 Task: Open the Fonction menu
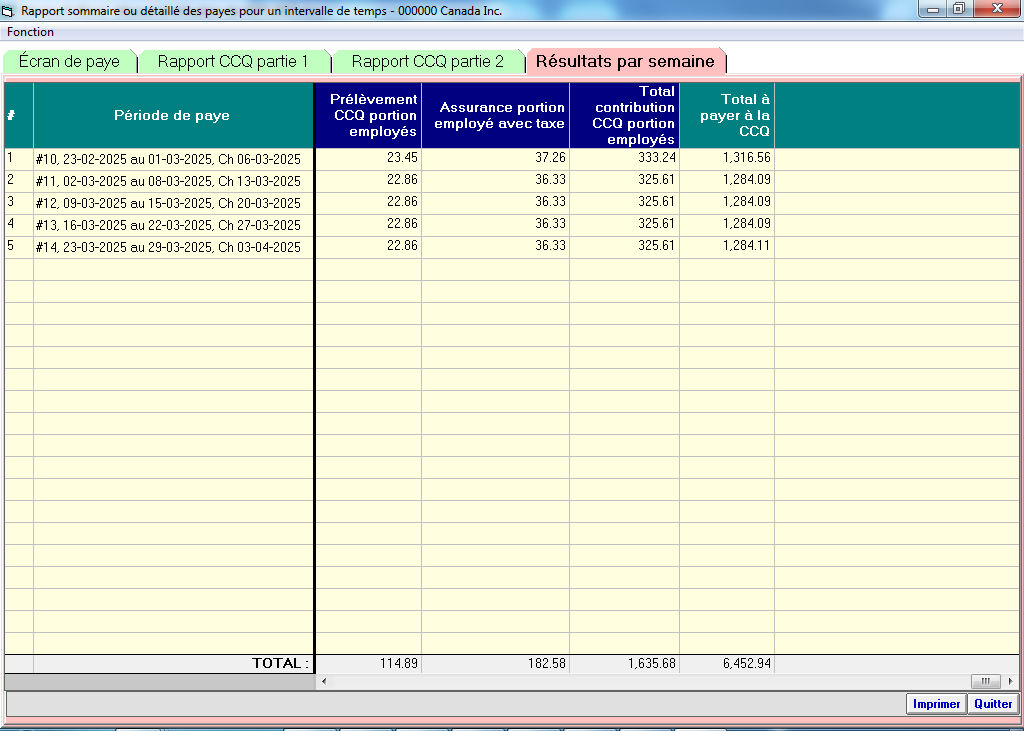tap(30, 32)
